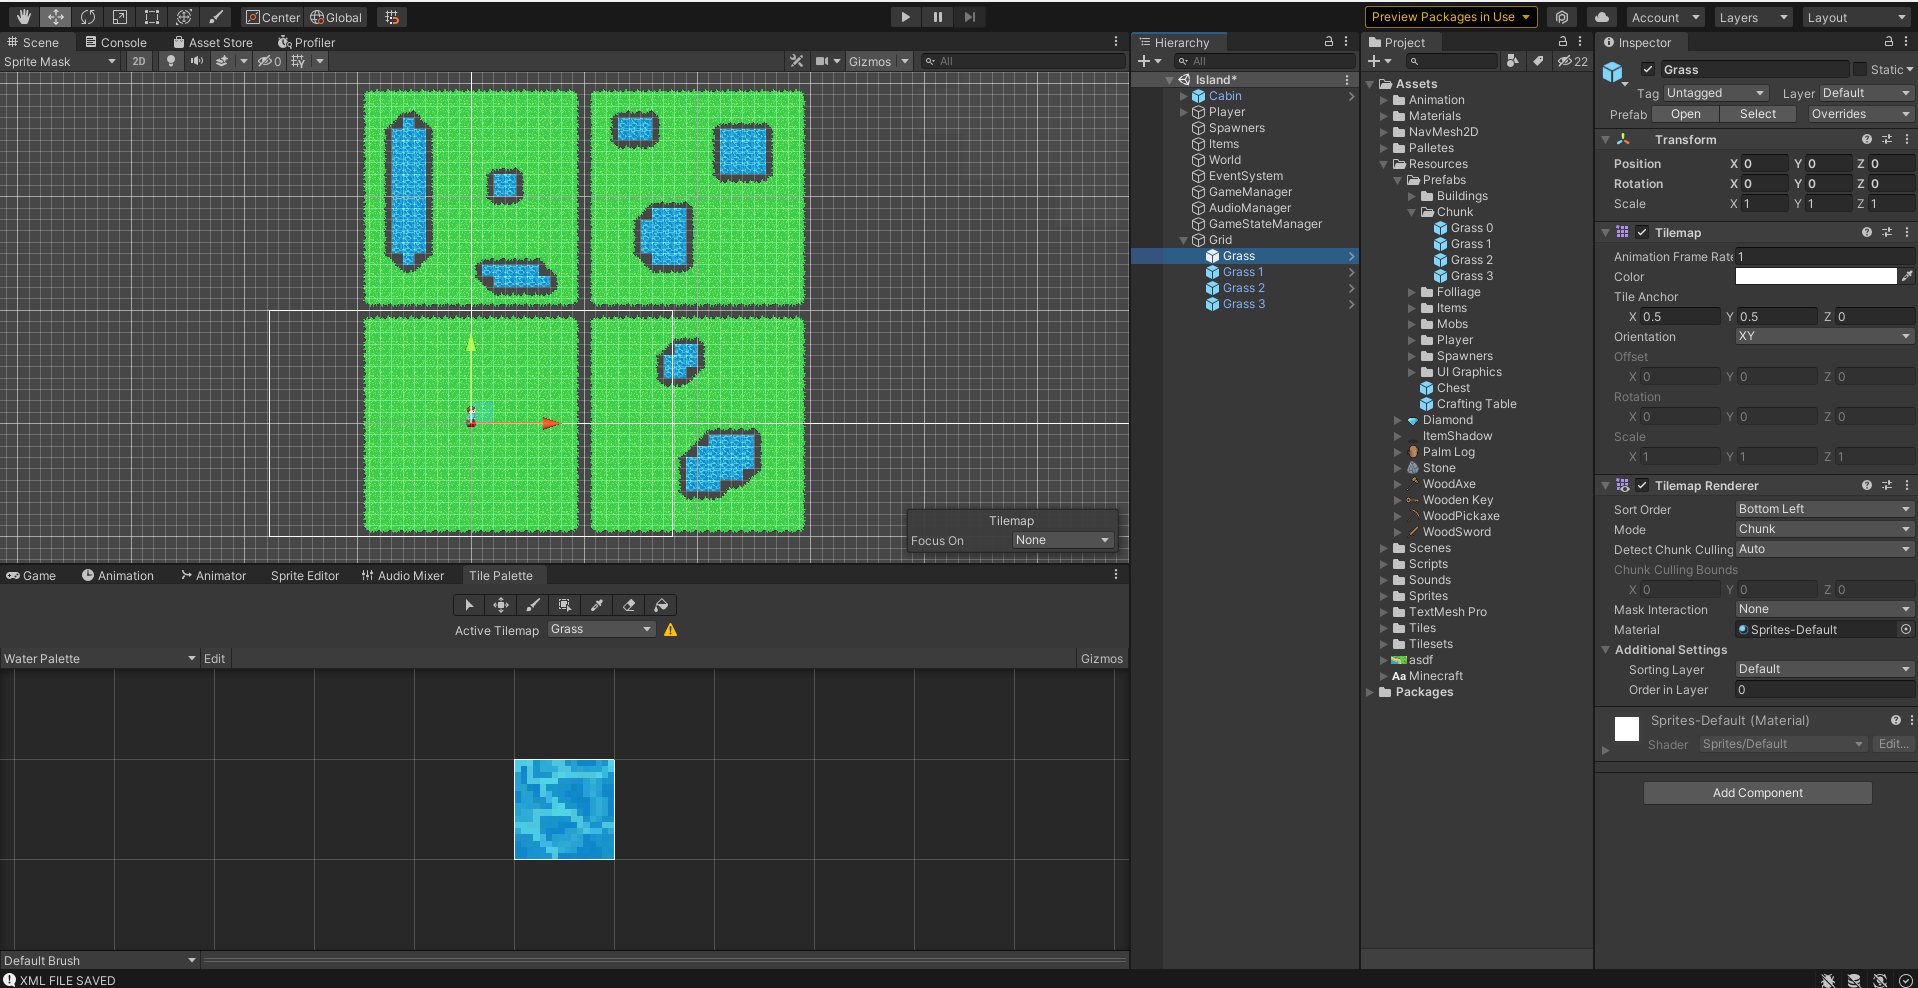Screen dimensions: 1918x988
Task: Select the Scale tool
Action: [119, 17]
